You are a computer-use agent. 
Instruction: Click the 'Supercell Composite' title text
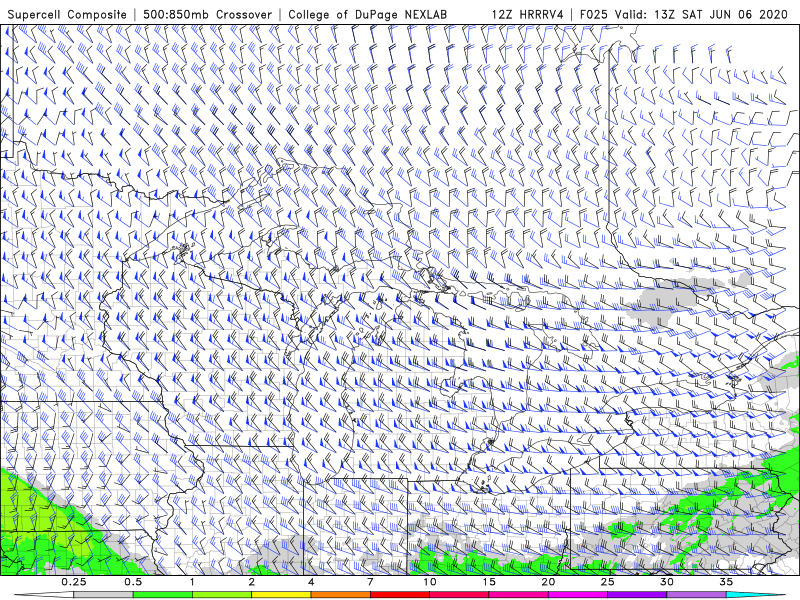click(67, 14)
